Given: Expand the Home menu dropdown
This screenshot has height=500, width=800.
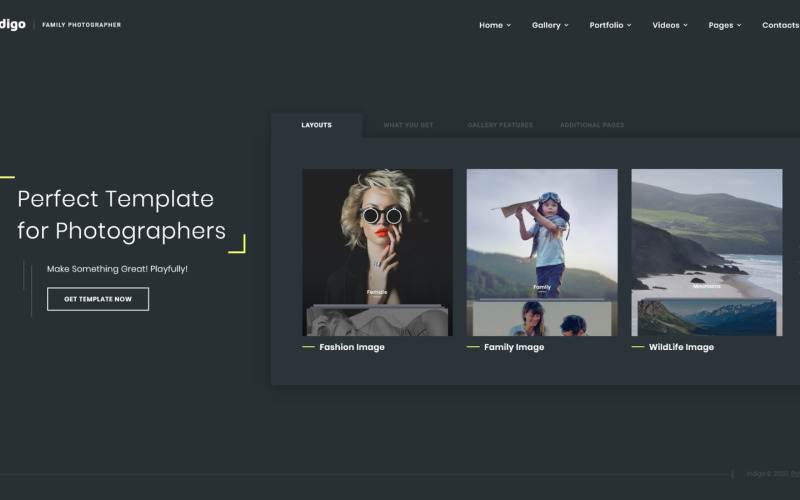Looking at the screenshot, I should point(494,25).
